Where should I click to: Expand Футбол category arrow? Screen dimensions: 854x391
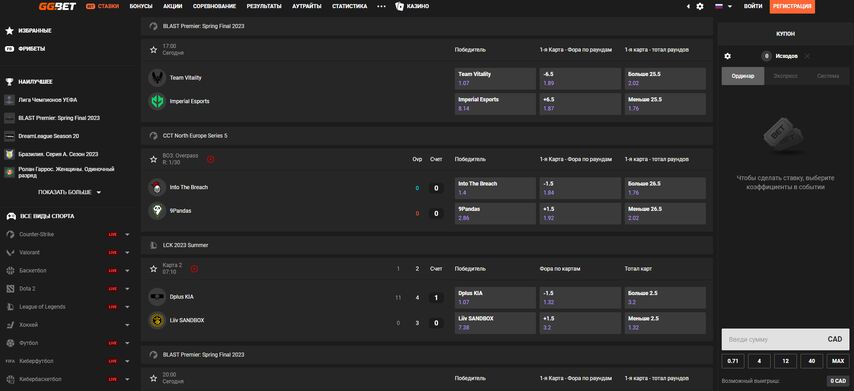(x=127, y=343)
